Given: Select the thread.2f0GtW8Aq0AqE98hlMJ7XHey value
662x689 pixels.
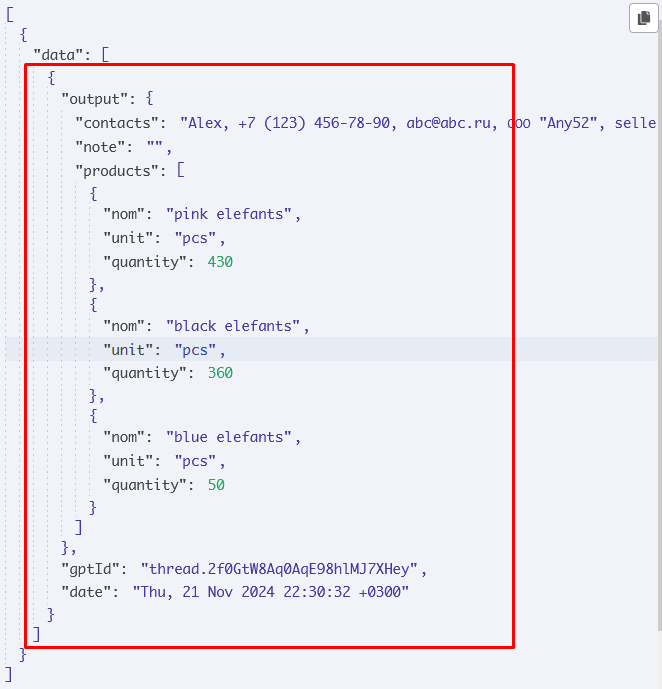Looking at the screenshot, I should 279,569.
